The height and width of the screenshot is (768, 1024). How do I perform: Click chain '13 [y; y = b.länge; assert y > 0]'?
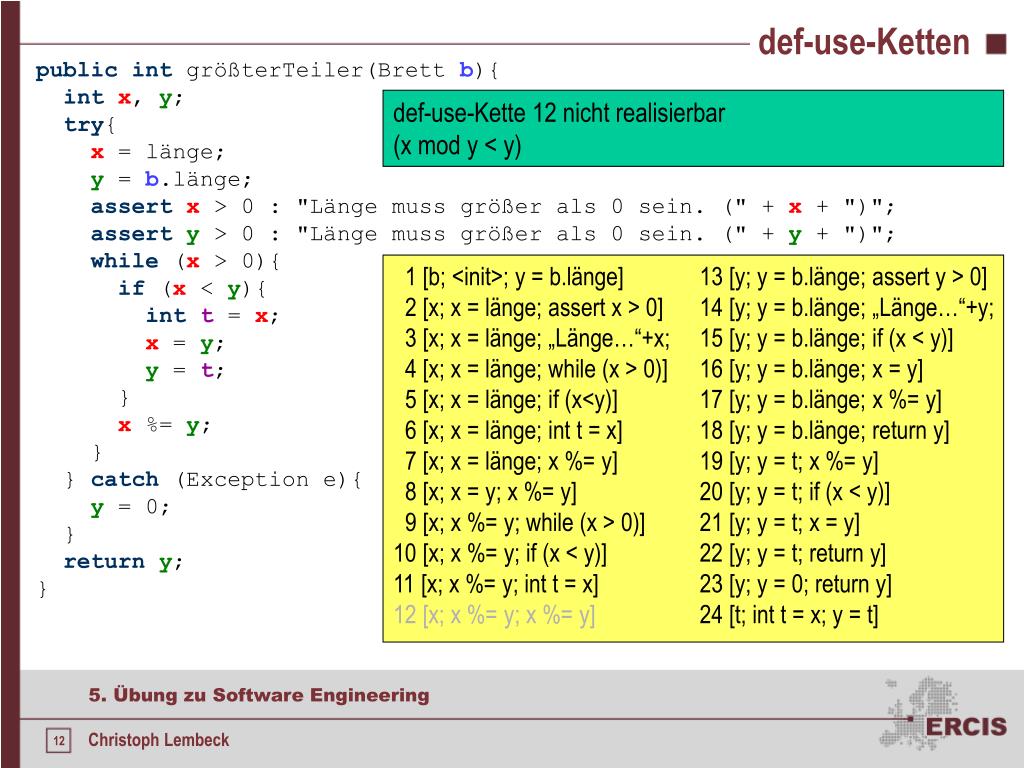[843, 278]
